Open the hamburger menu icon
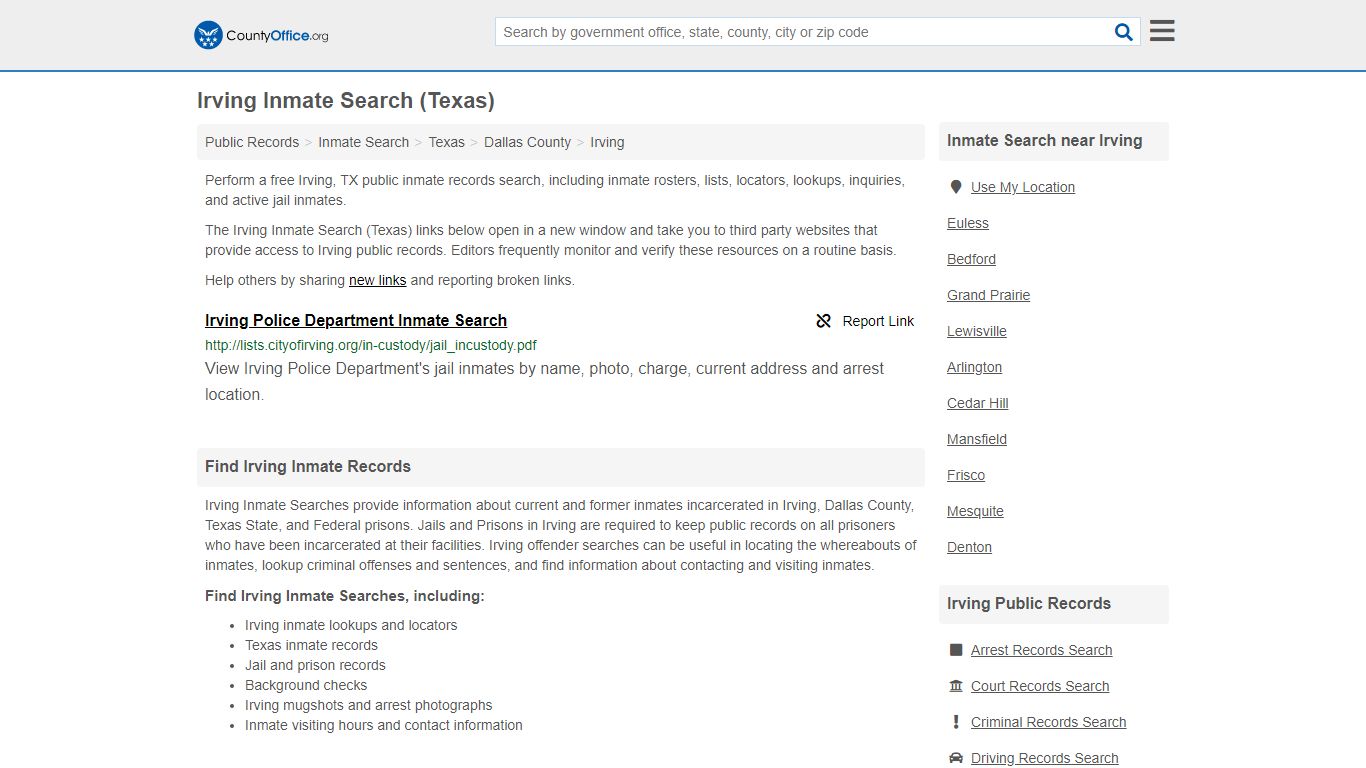The width and height of the screenshot is (1366, 768). [1162, 31]
